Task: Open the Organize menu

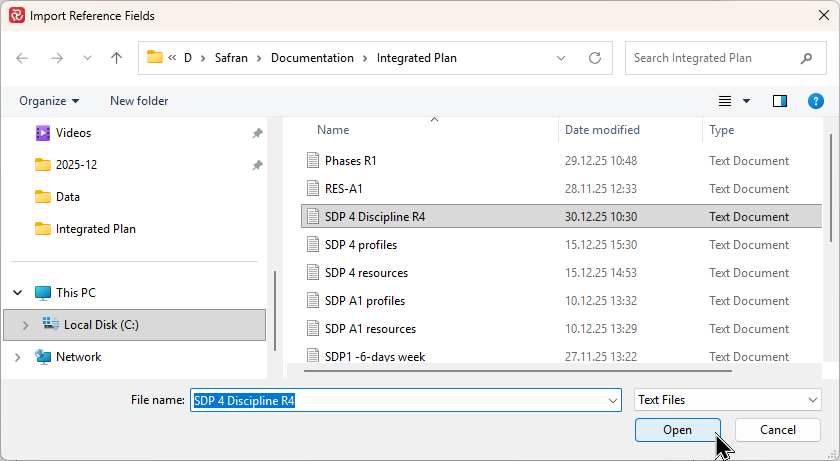Action: tap(48, 101)
